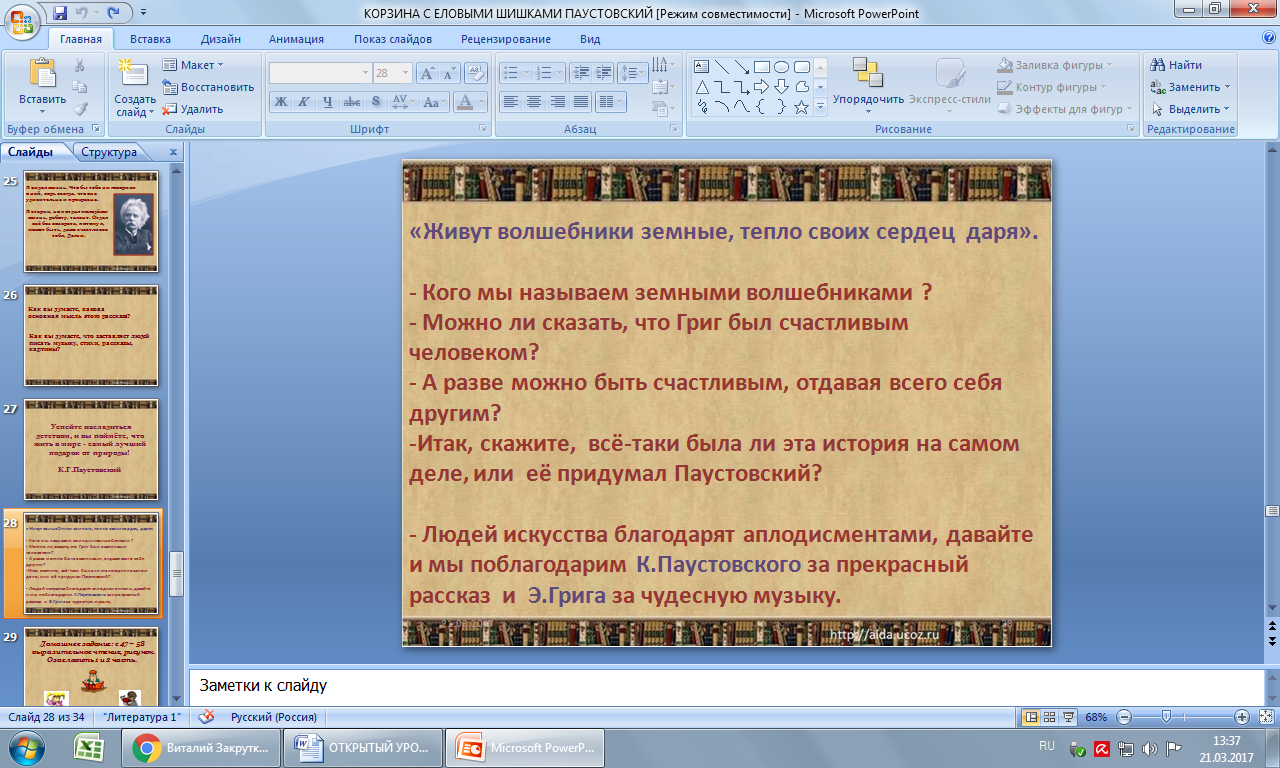The image size is (1280, 768).
Task: Select slide 26 thumbnail
Action: pyautogui.click(x=91, y=335)
